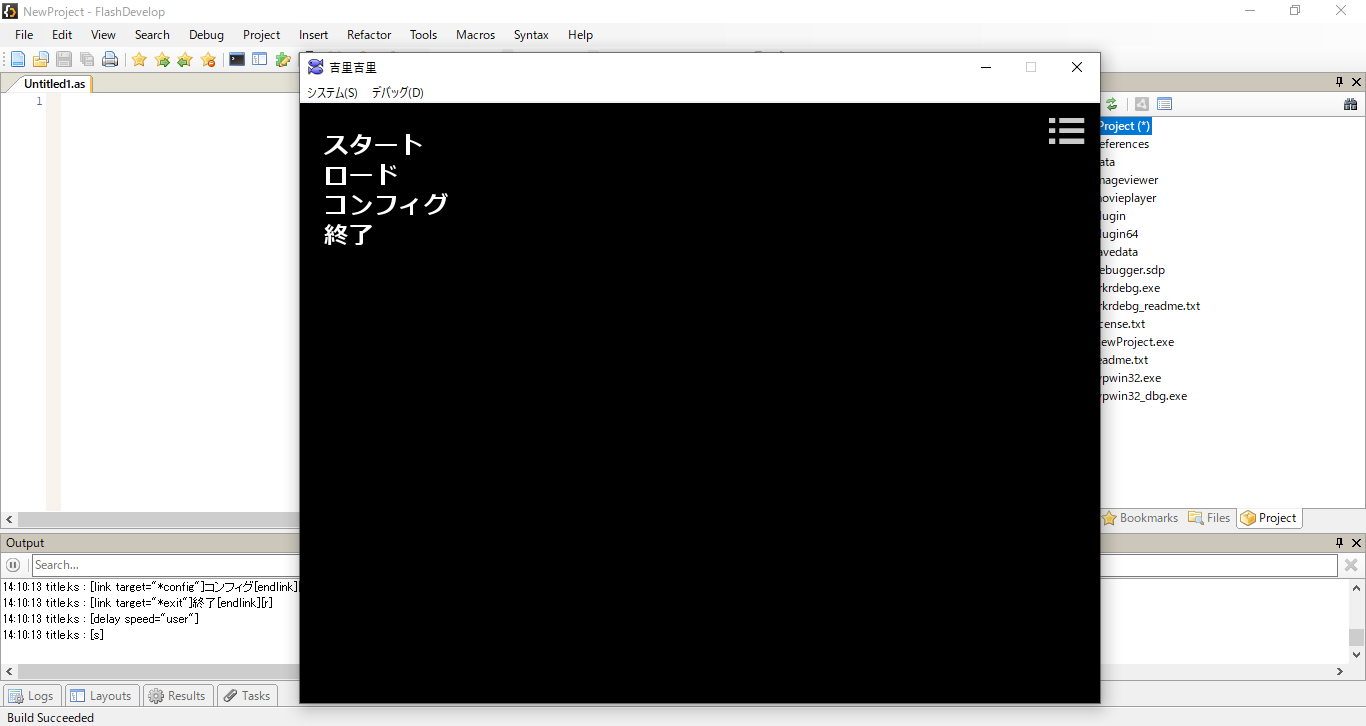The width and height of the screenshot is (1366, 726).
Task: Toggle the pause button in Output panel
Action: tap(14, 565)
